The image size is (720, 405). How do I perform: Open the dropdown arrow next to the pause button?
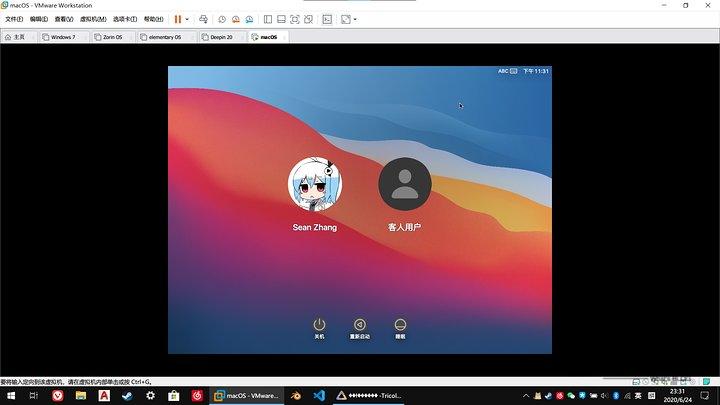[x=187, y=19]
